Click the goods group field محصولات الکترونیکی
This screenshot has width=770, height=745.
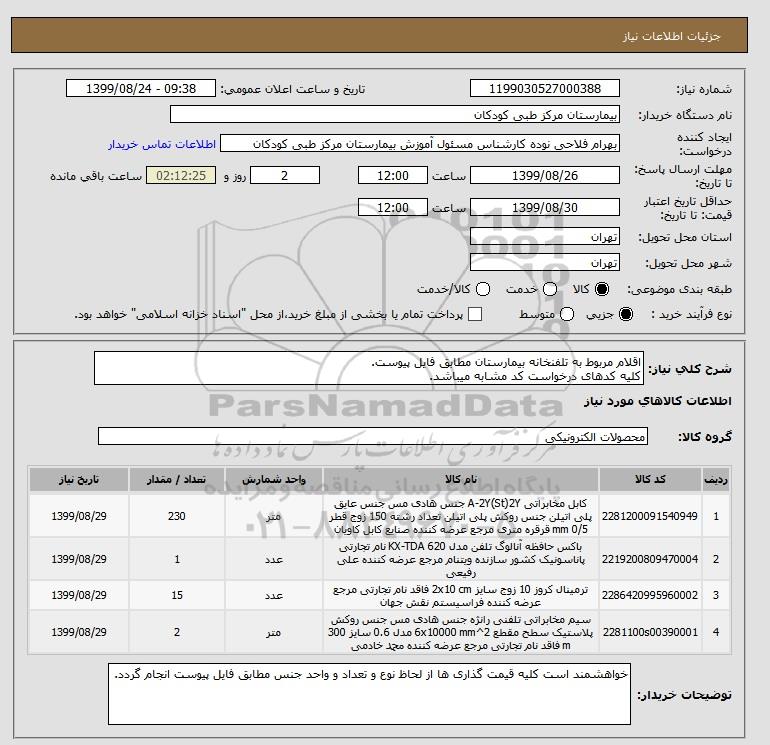click(x=373, y=436)
